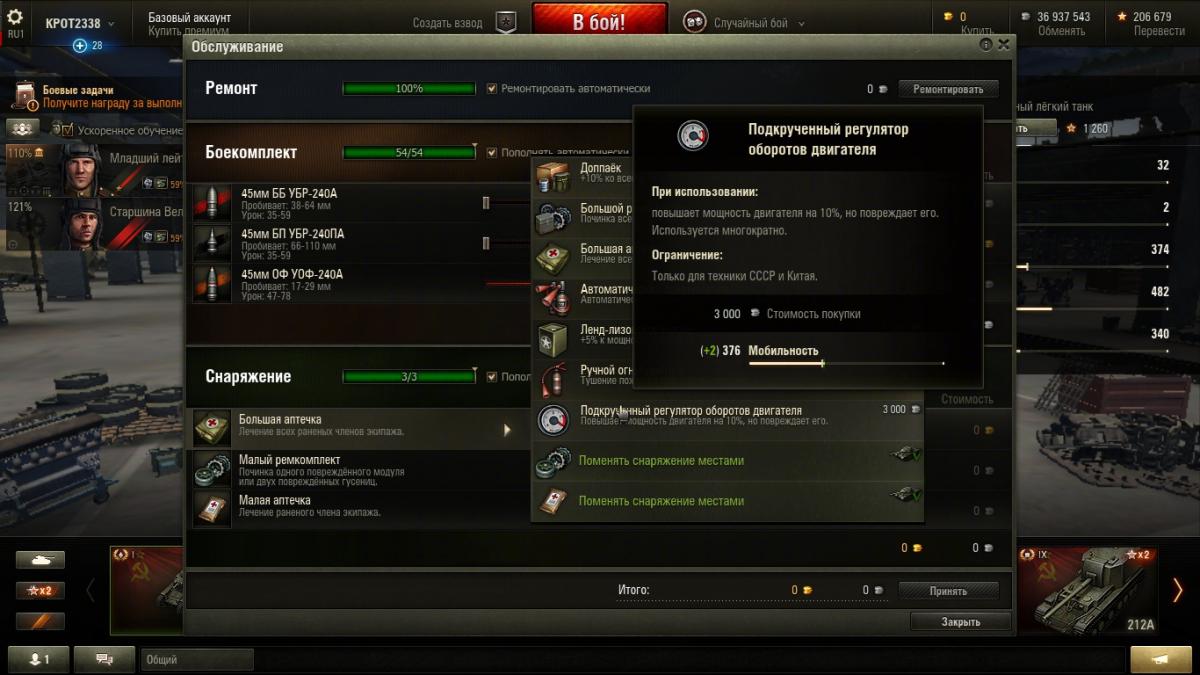Image resolution: width=1200 pixels, height=675 pixels.
Task: Click the Принять button
Action: coord(948,591)
